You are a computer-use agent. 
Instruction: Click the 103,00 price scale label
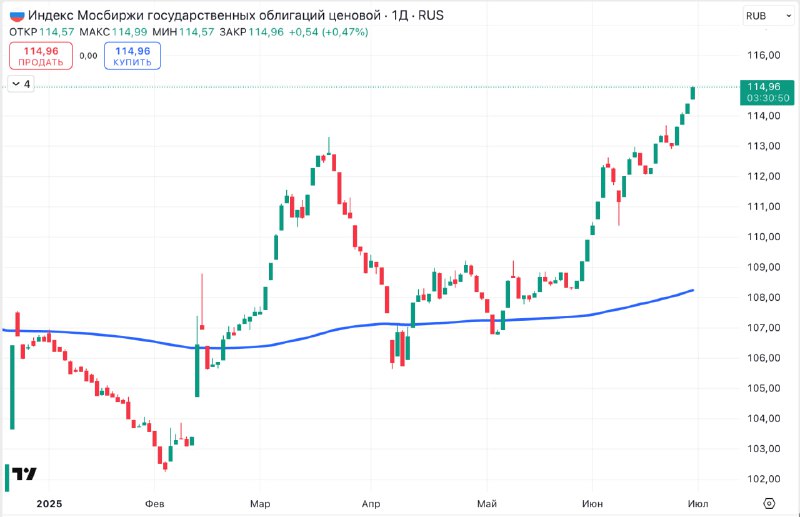pos(764,449)
